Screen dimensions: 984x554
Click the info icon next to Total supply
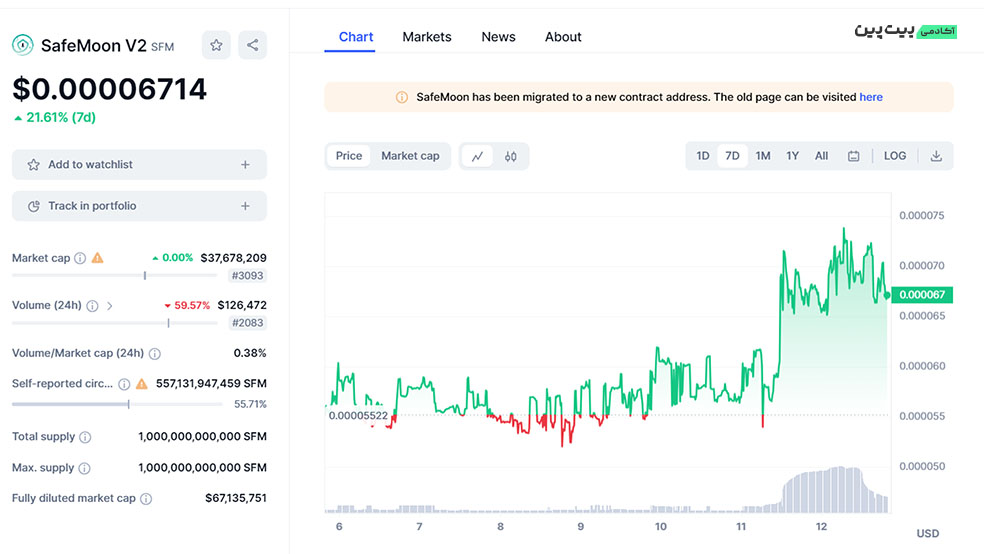click(x=85, y=437)
